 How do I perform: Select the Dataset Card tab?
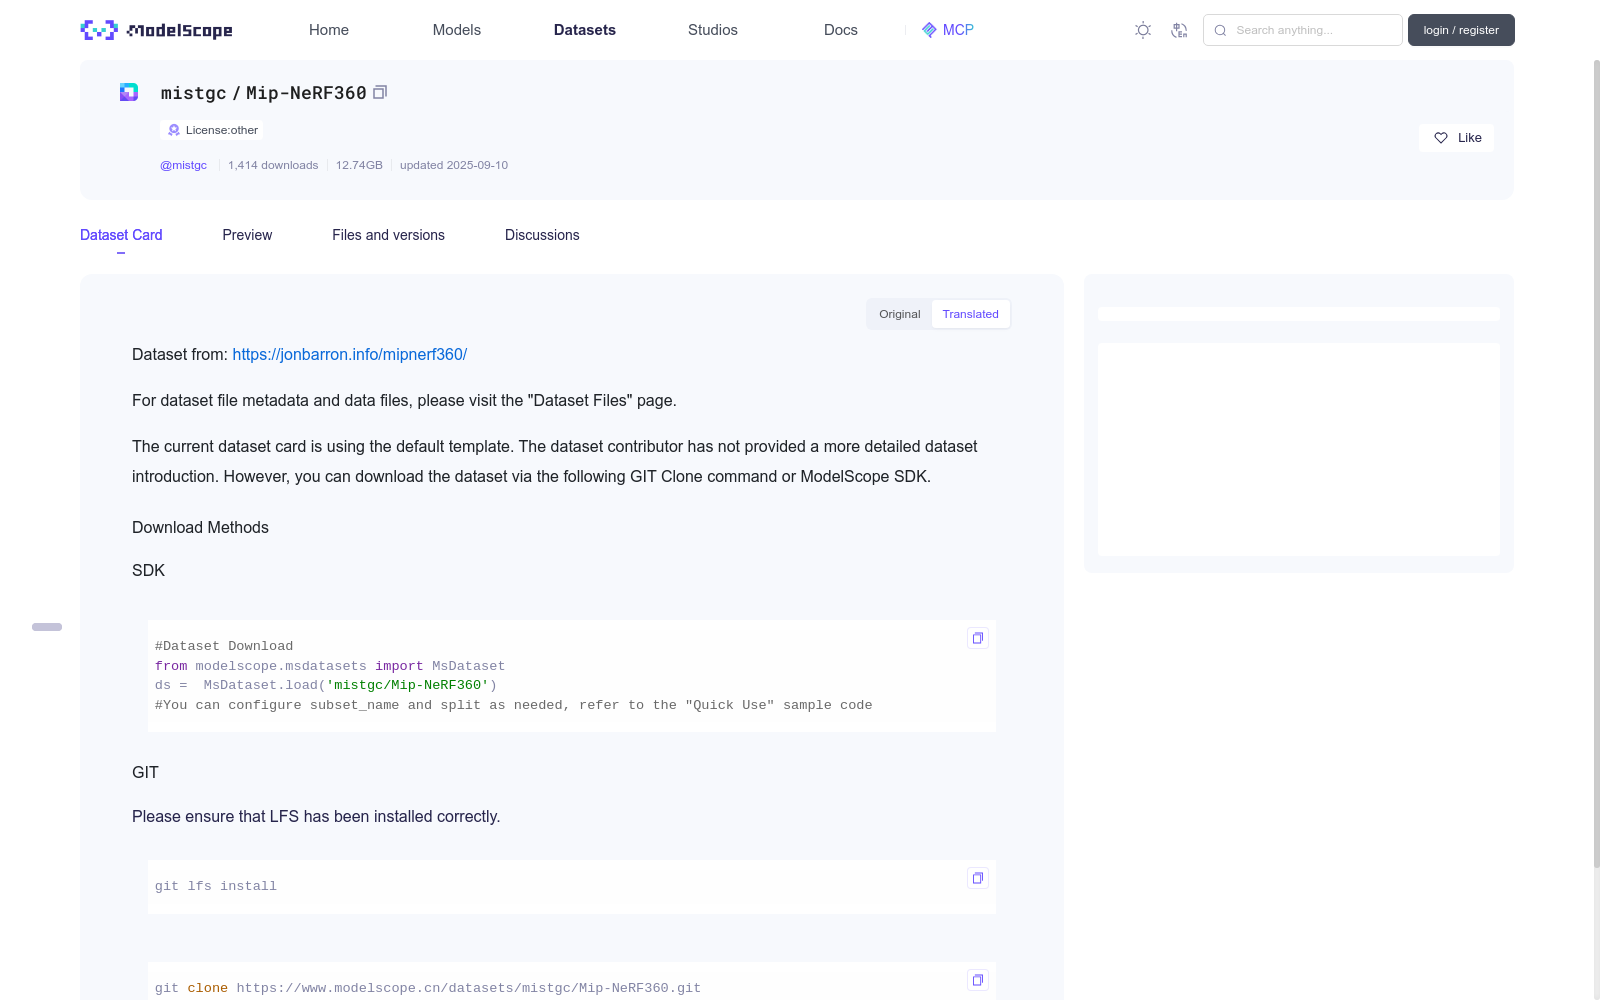point(121,235)
